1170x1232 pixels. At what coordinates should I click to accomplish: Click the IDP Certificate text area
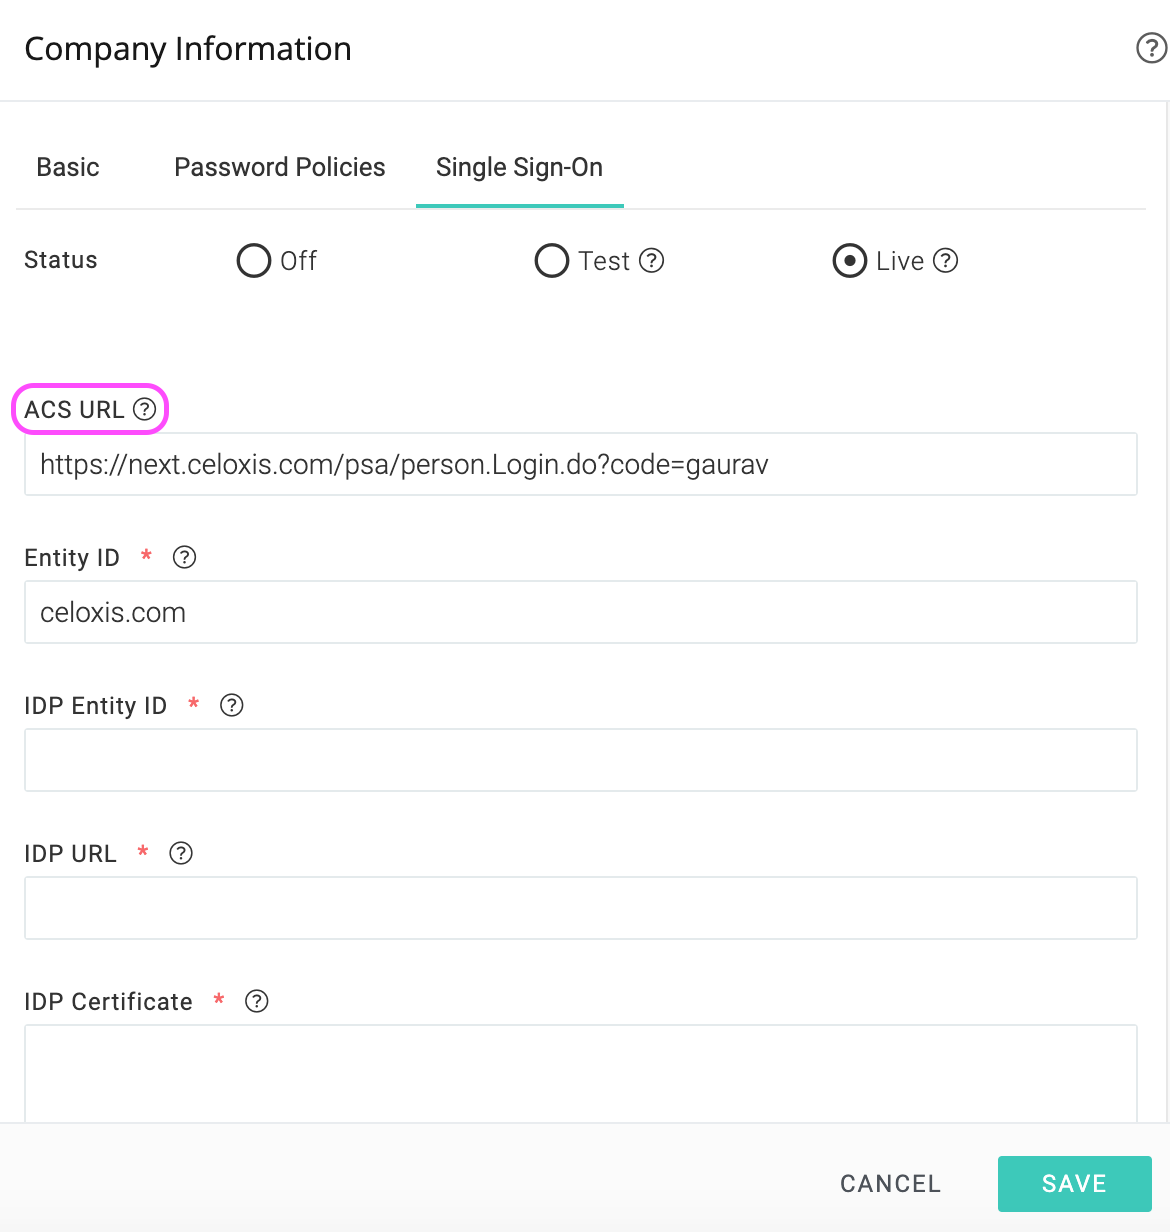click(x=581, y=1073)
